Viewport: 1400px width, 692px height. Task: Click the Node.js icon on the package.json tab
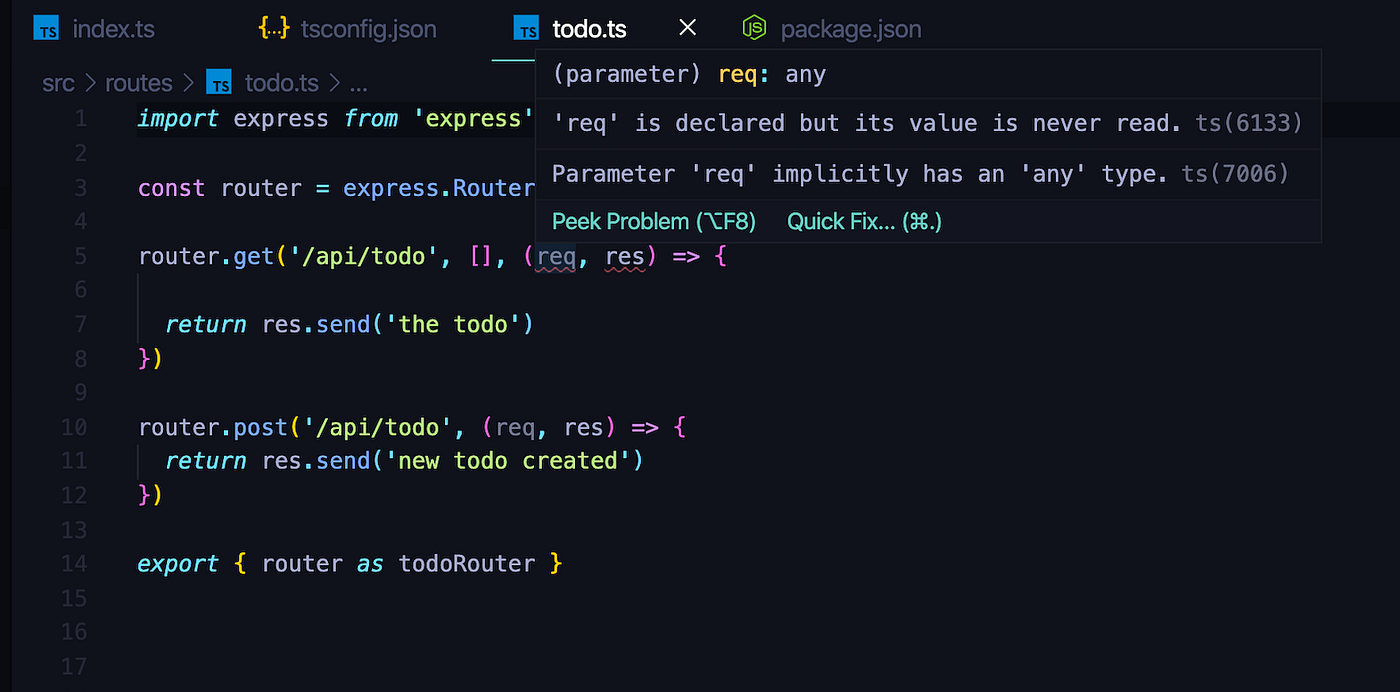[754, 29]
